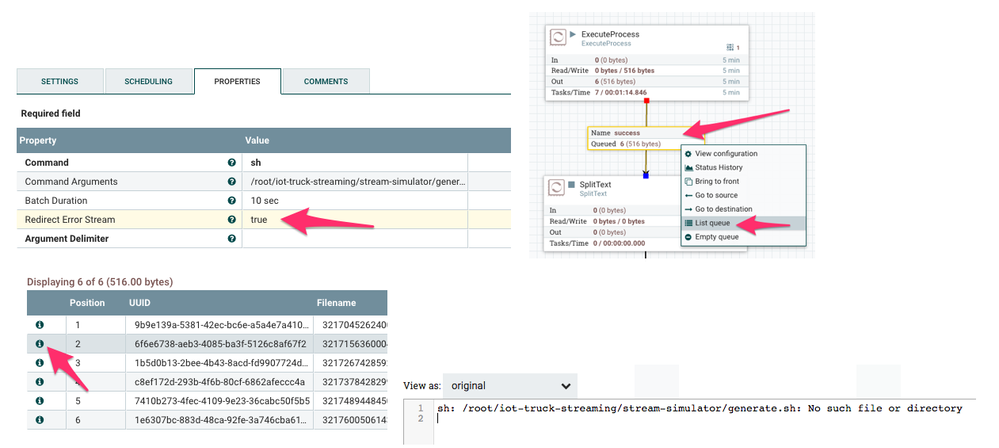Click the content viewer text area
The height and width of the screenshot is (448, 999).
pos(704,422)
